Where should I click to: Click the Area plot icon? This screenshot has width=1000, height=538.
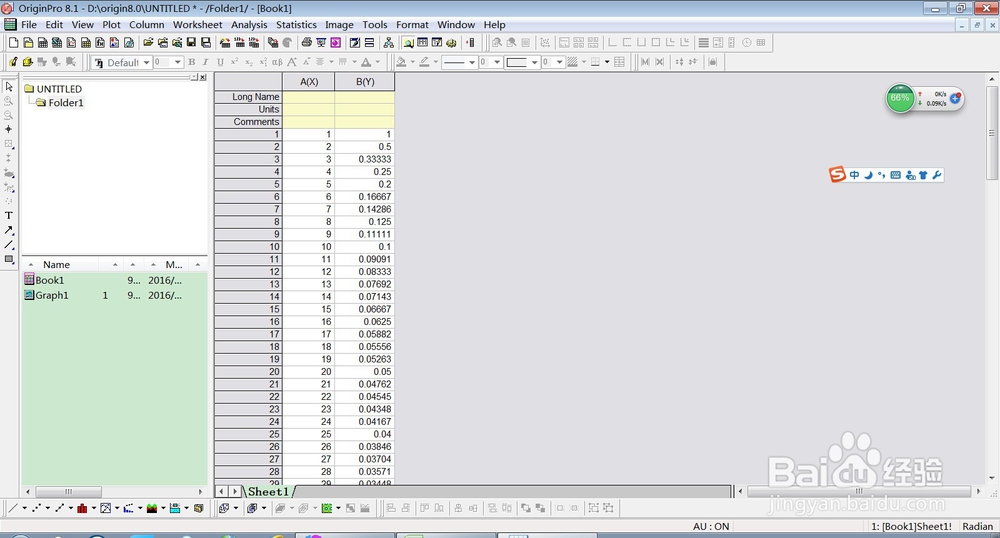[152, 508]
